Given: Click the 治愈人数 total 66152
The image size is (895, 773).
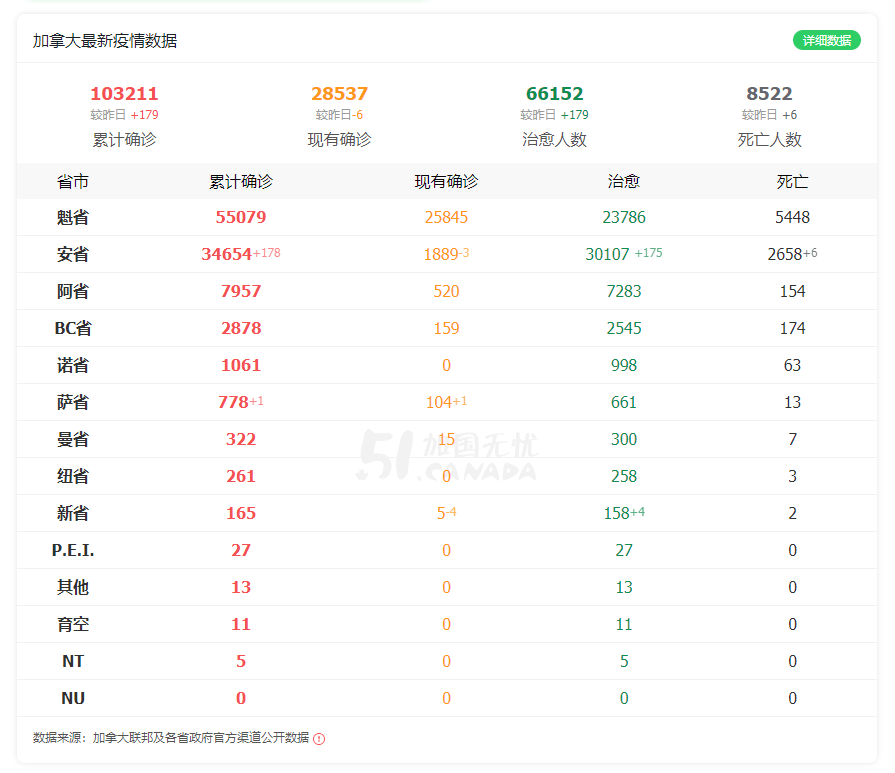Looking at the screenshot, I should [x=554, y=94].
